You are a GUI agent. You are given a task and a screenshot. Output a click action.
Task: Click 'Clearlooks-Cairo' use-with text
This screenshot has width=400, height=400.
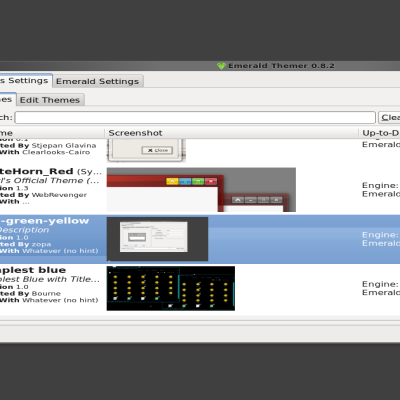pyautogui.click(x=56, y=152)
